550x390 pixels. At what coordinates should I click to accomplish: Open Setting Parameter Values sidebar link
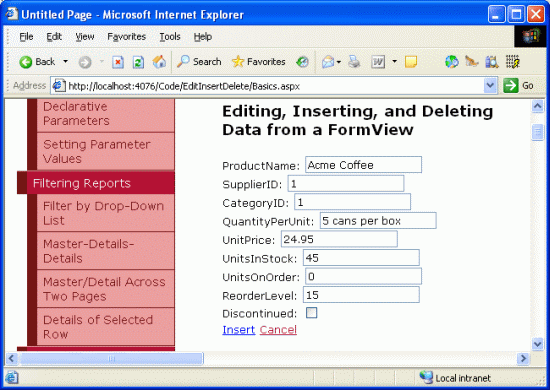click(x=106, y=152)
